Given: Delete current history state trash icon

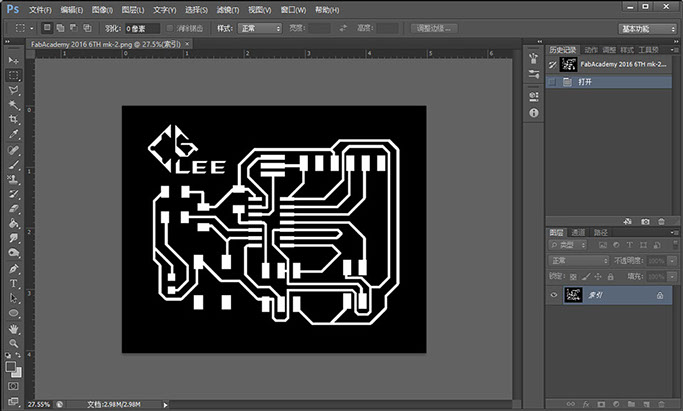Looking at the screenshot, I should click(x=662, y=222).
